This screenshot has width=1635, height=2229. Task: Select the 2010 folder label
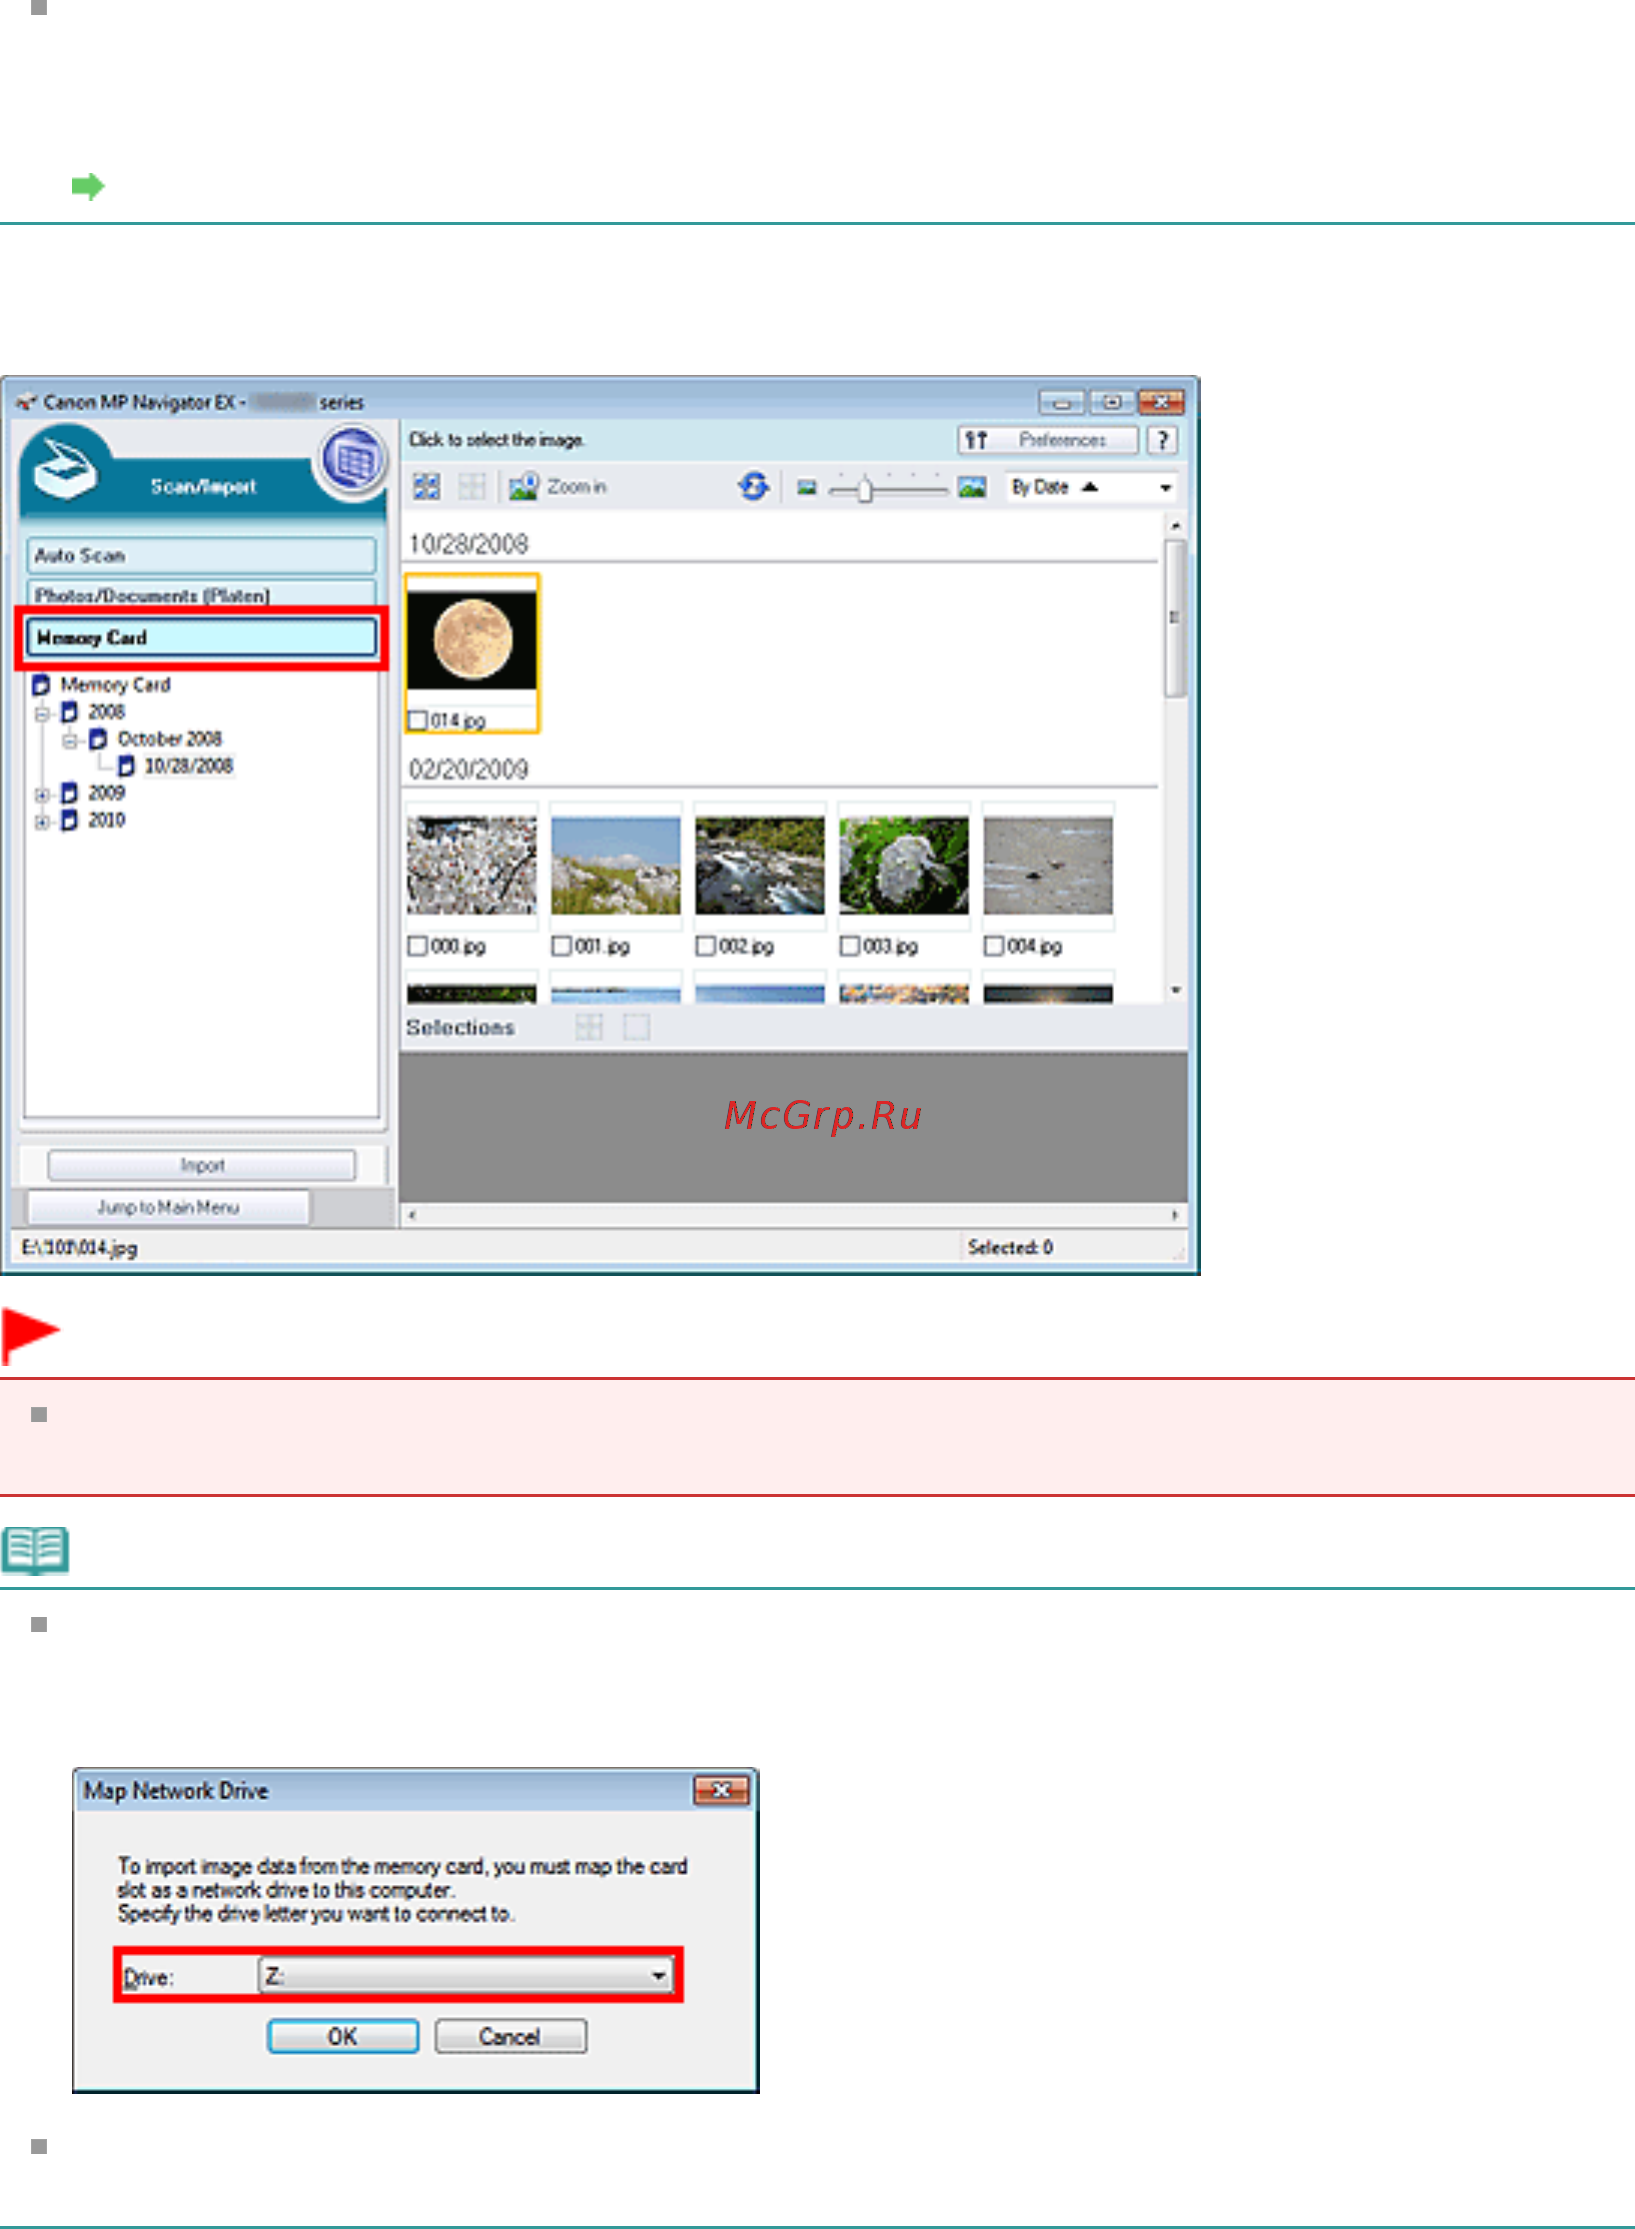106,820
